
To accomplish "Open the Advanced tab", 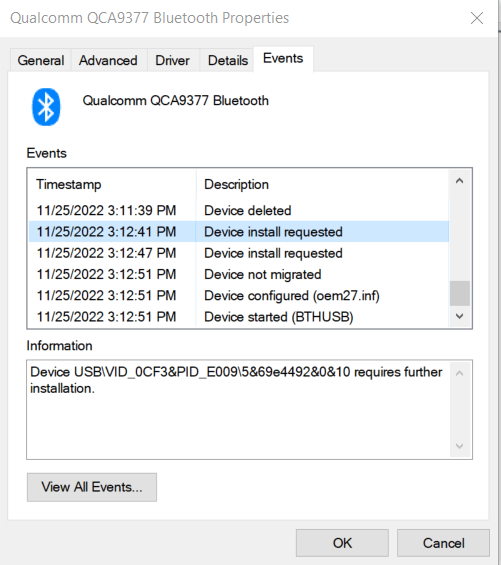I will click(108, 60).
